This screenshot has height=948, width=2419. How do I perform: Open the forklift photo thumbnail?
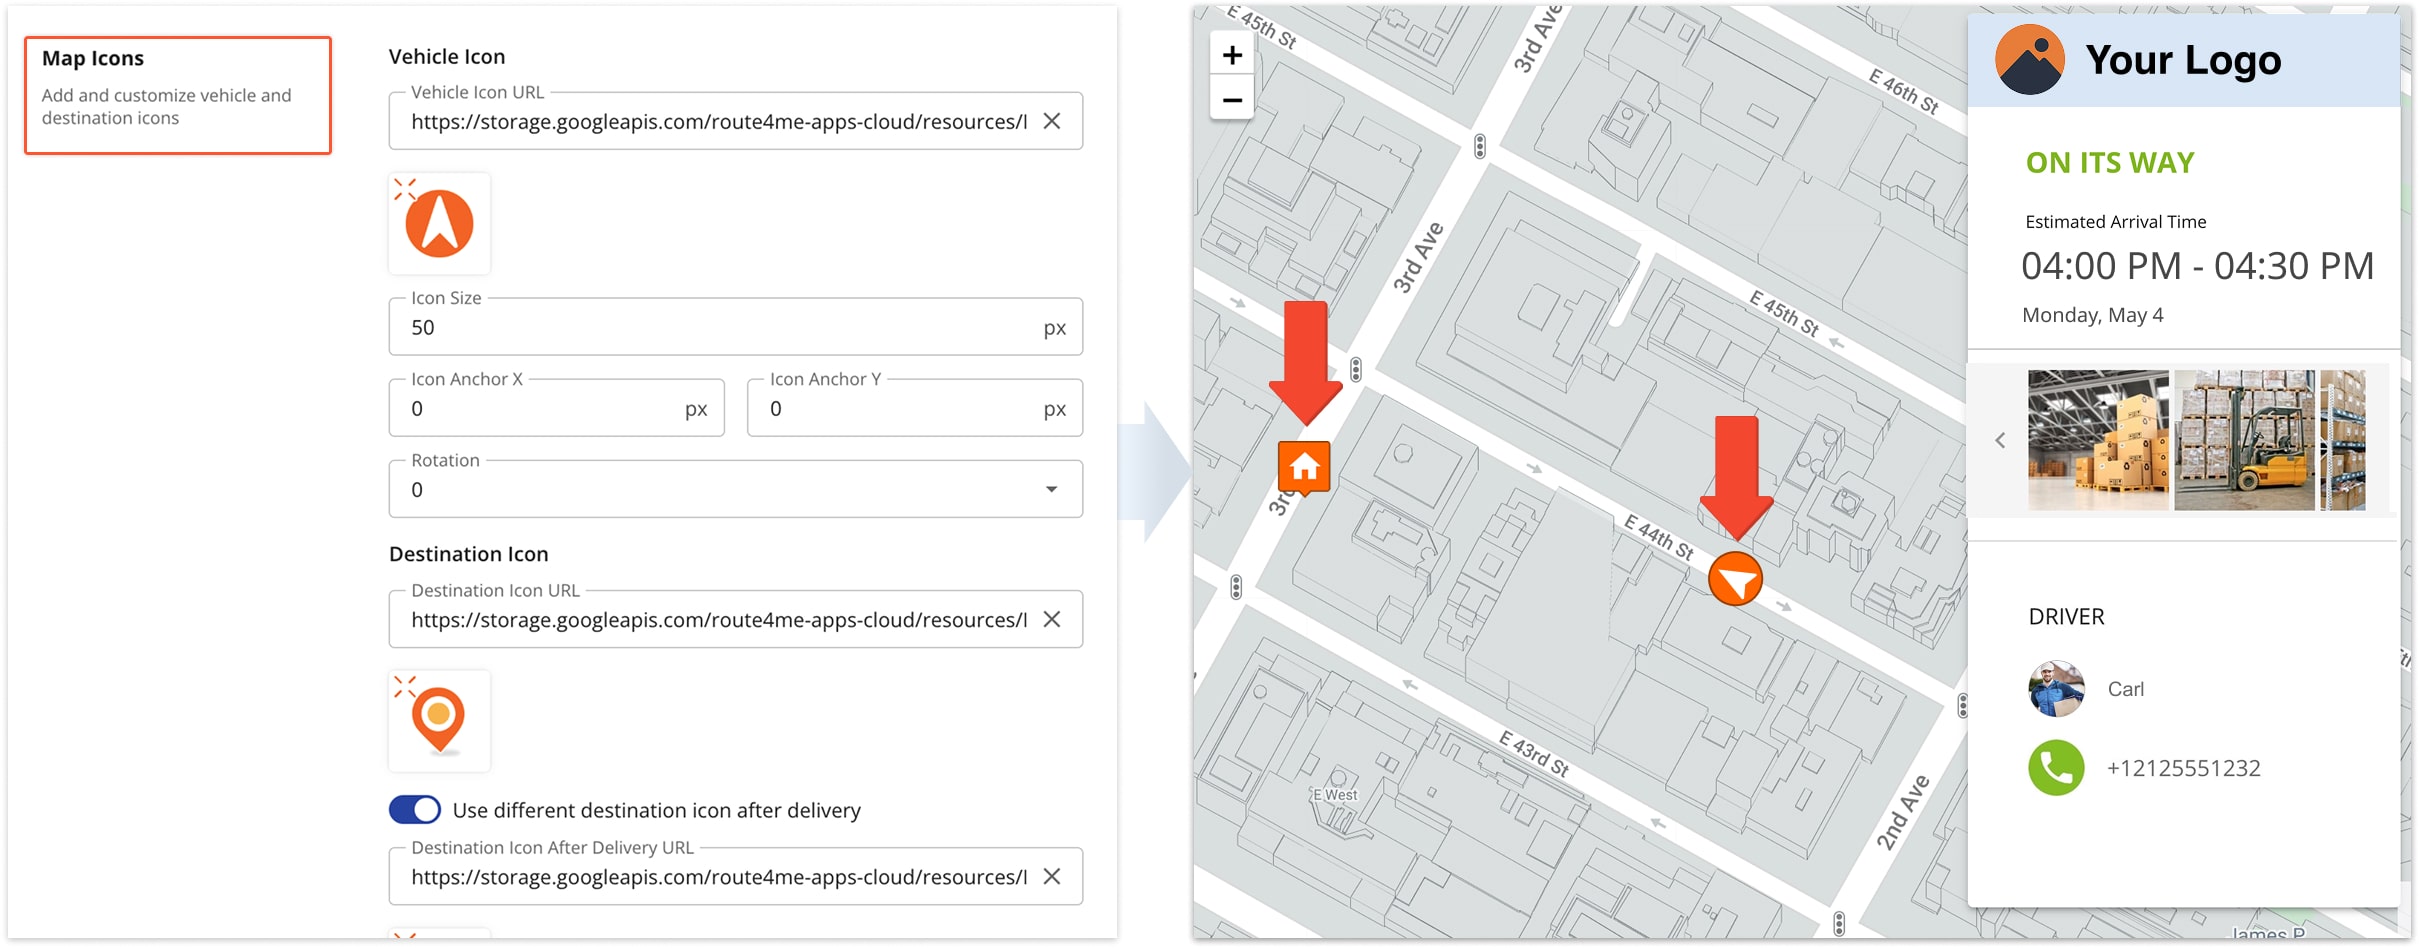2244,440
